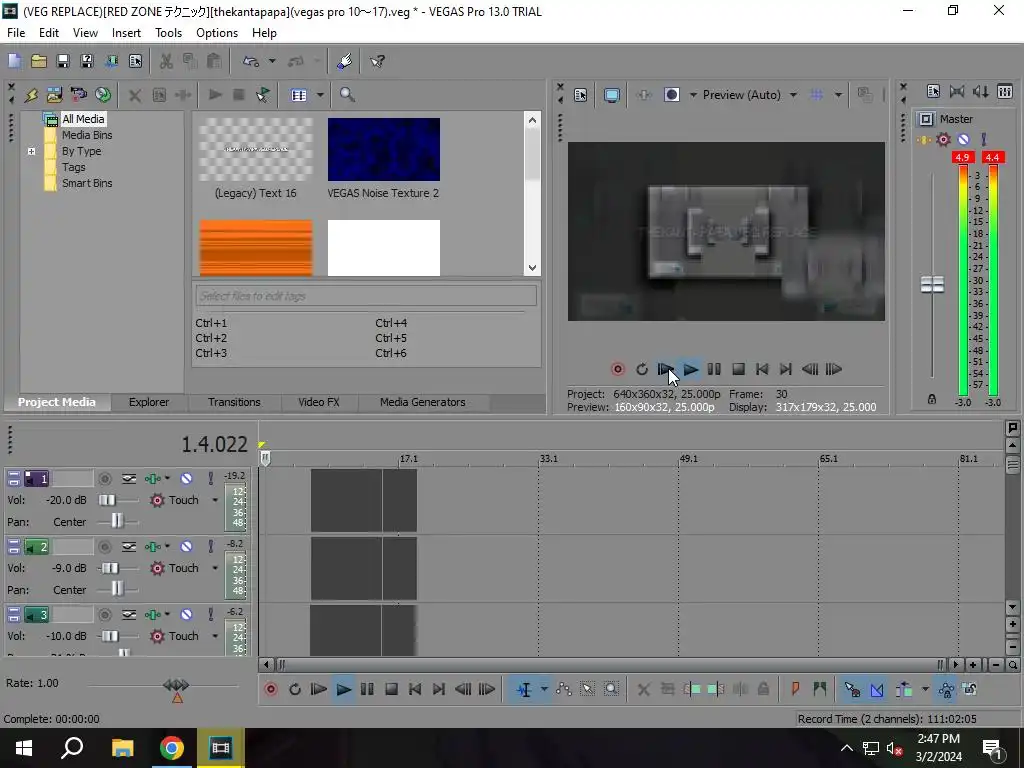Click Record button under the video preview
Viewport: 1024px width, 768px height.
pyautogui.click(x=617, y=369)
